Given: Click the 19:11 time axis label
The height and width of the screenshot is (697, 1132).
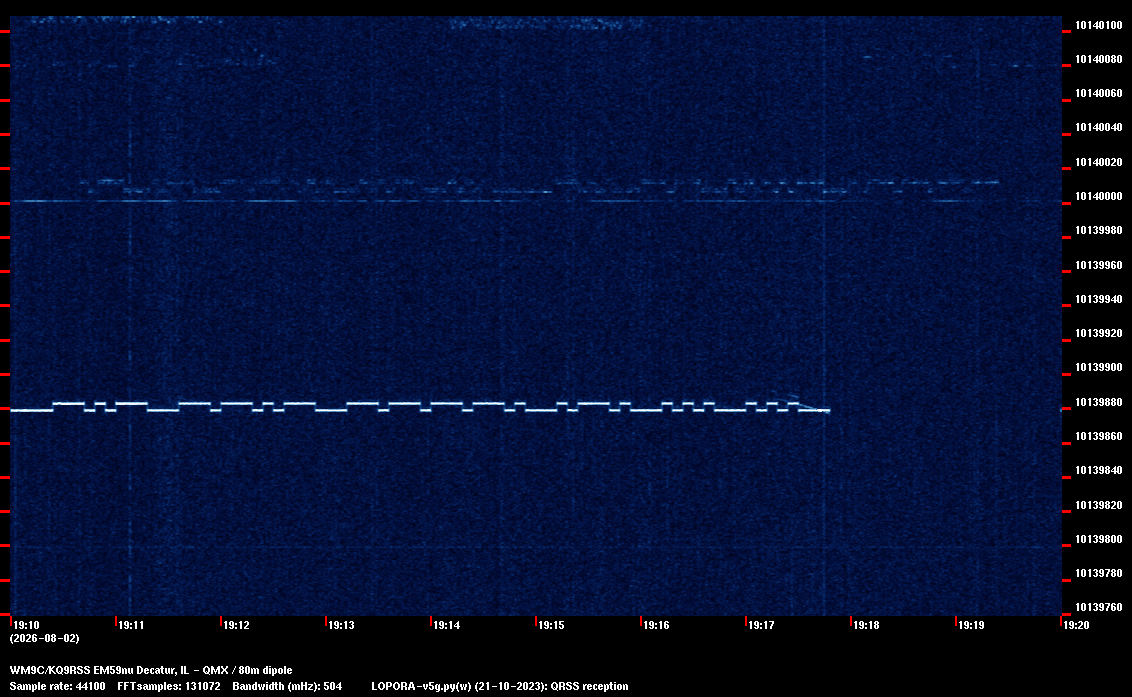Looking at the screenshot, I should 131,625.
